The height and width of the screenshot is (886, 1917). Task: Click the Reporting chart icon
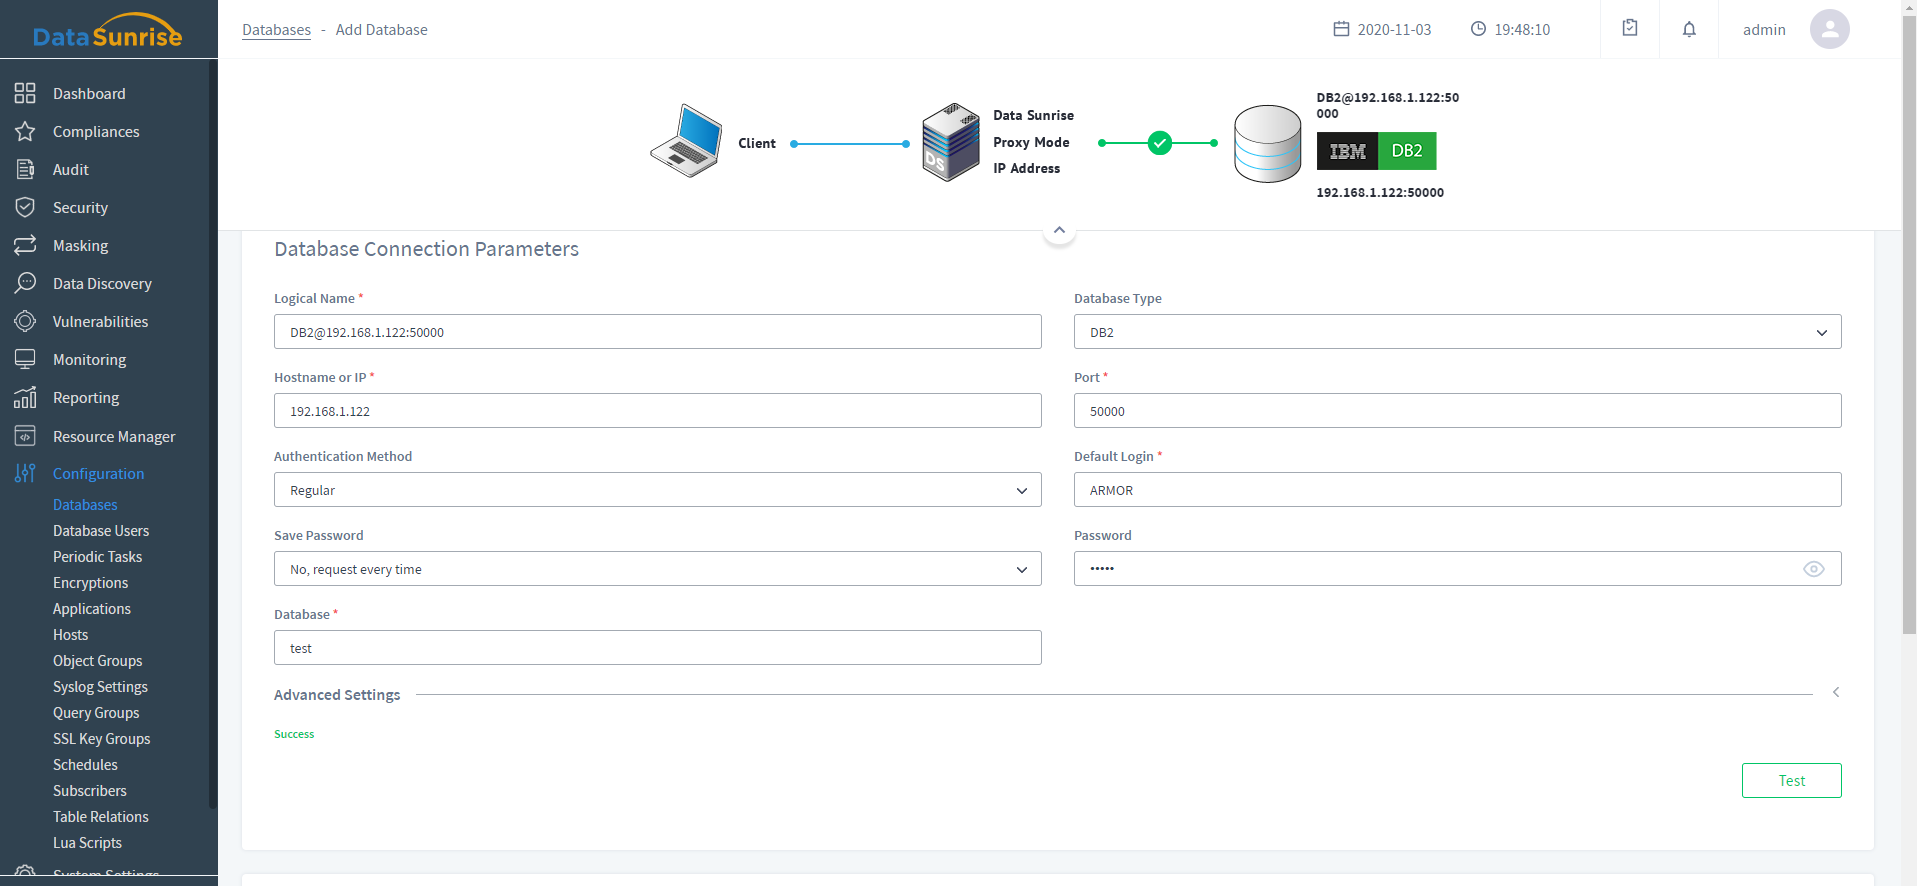tap(25, 397)
